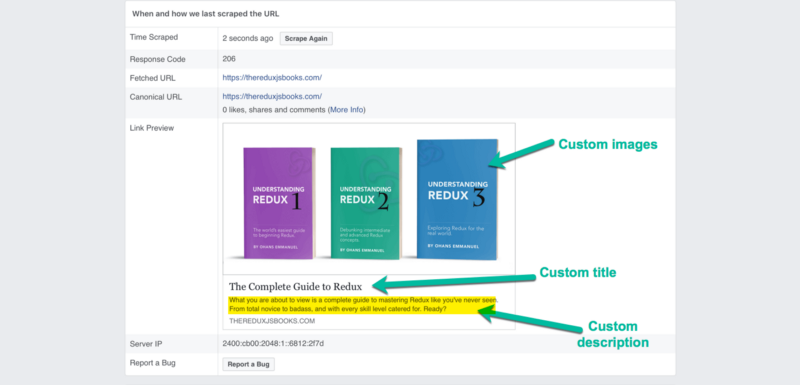Select the Server IP address value
The image size is (800, 385).
tap(273, 344)
